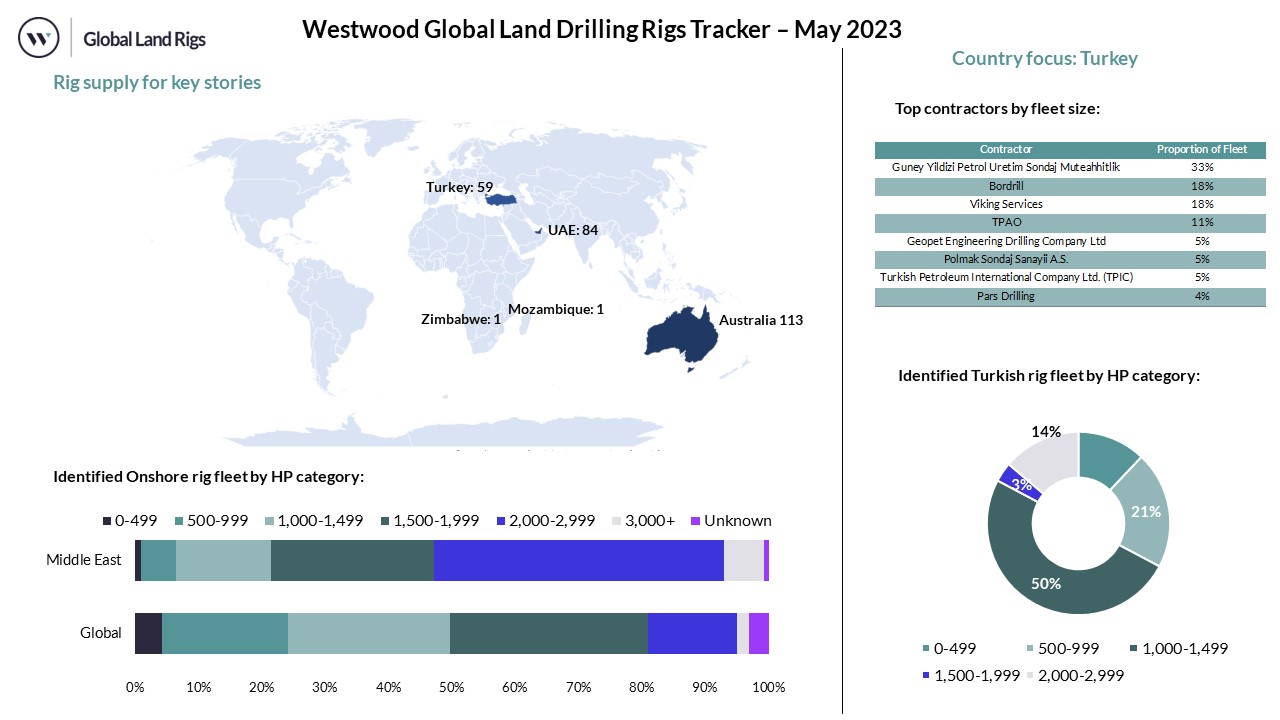The height and width of the screenshot is (720, 1280).
Task: Select the Pars Drilling table row
Action: coord(1006,296)
